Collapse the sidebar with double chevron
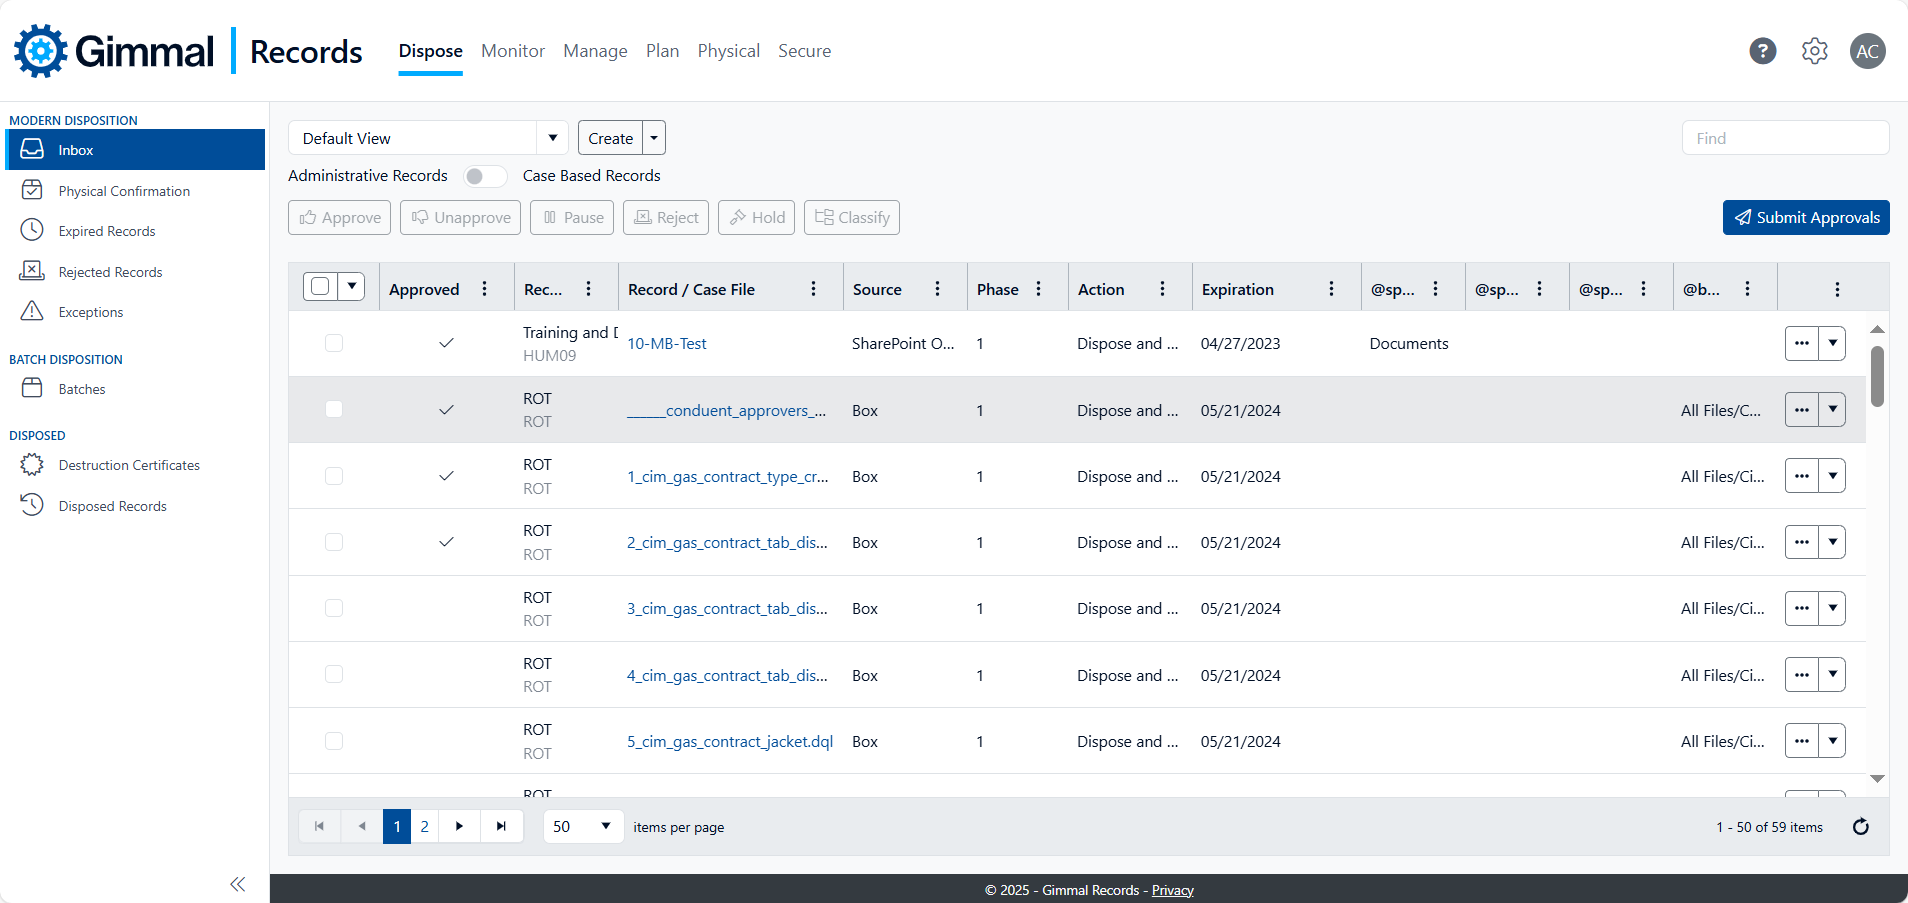 click(x=237, y=884)
